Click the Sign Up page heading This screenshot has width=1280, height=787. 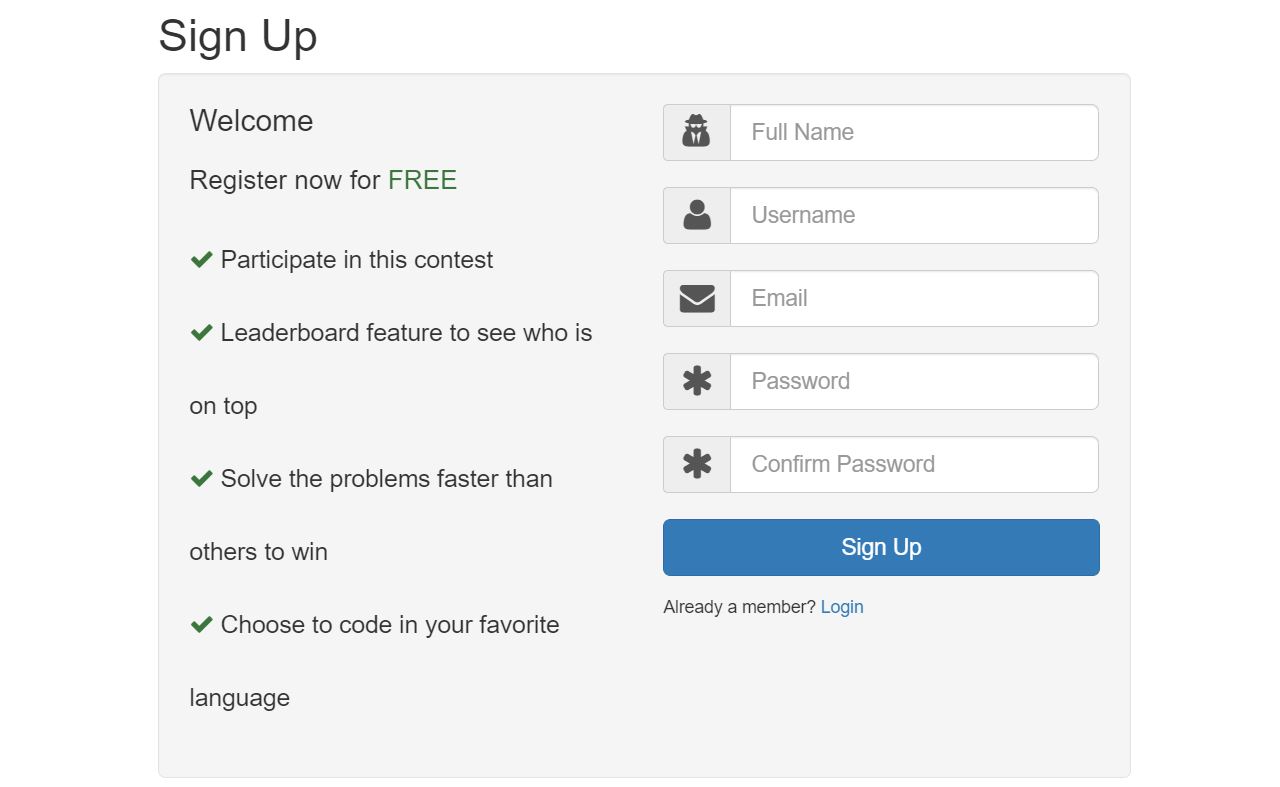[238, 36]
